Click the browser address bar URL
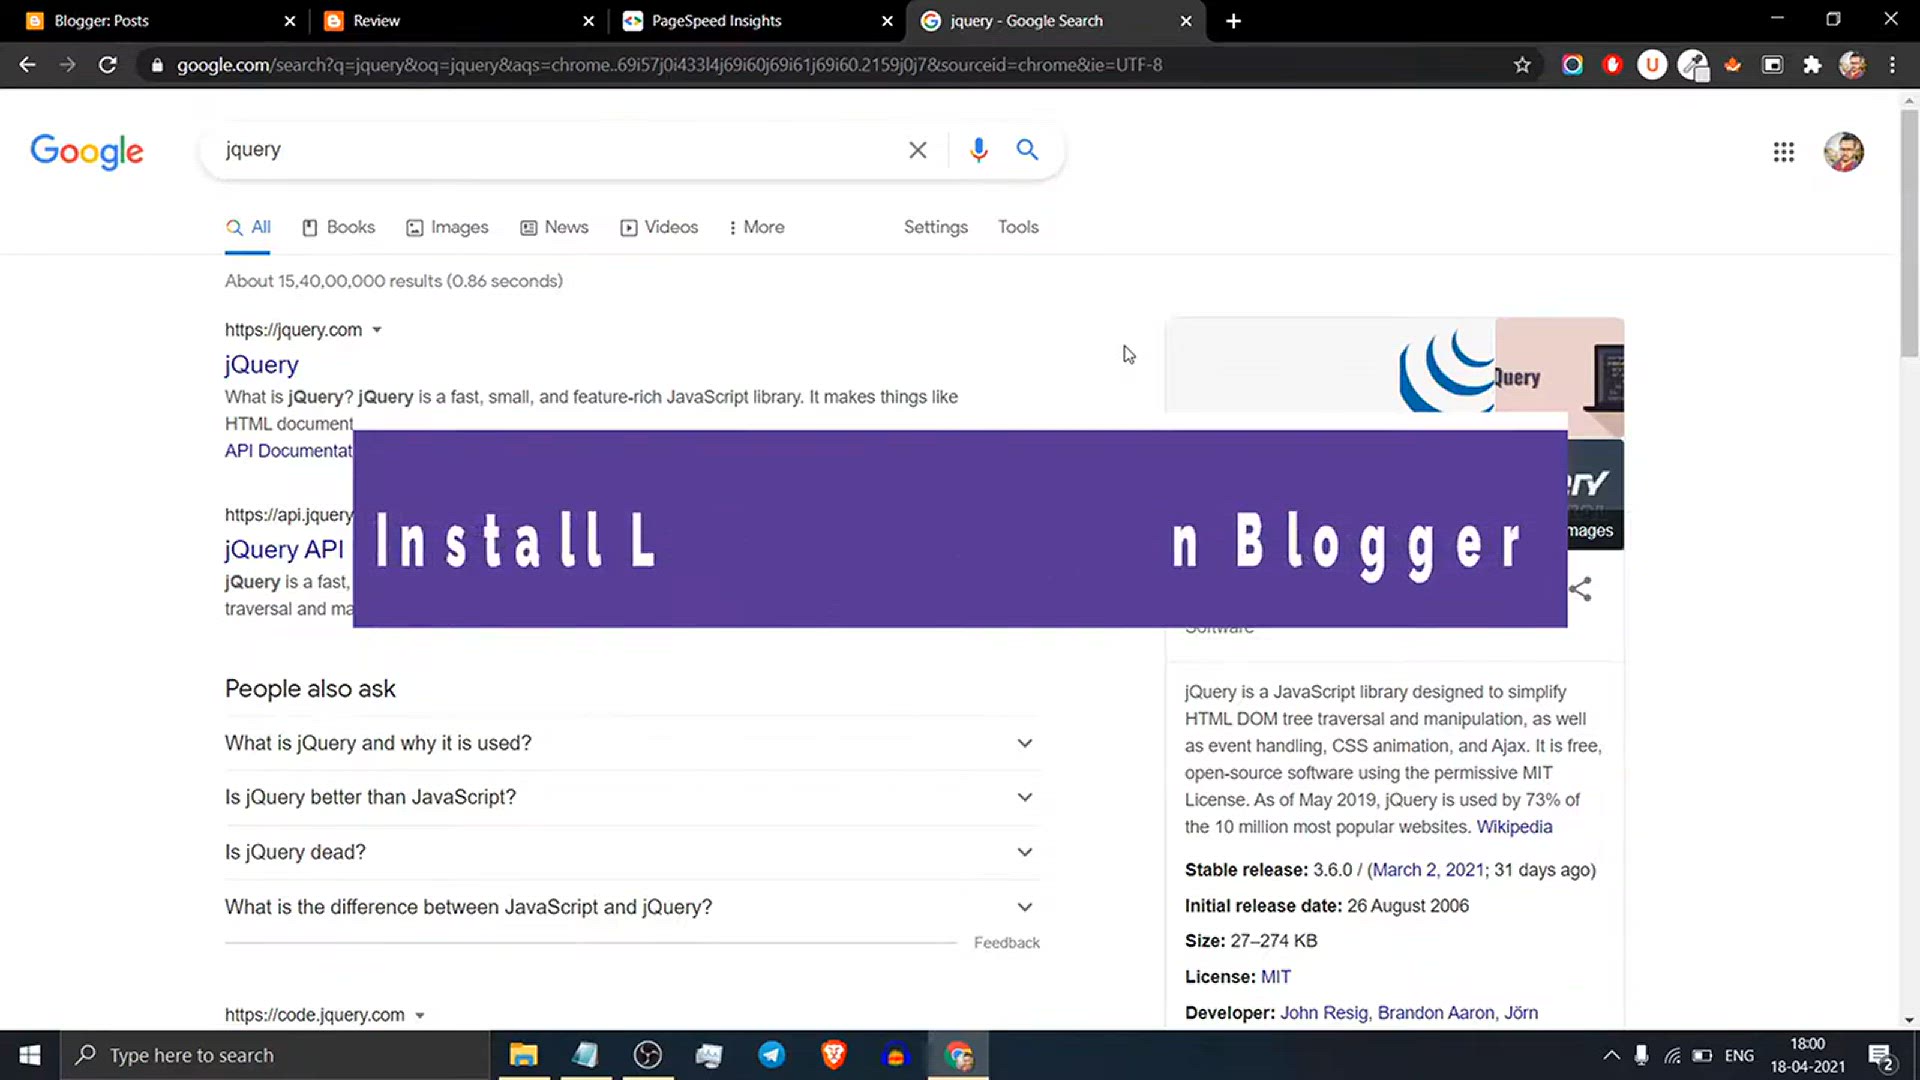The height and width of the screenshot is (1080, 1920). (670, 65)
